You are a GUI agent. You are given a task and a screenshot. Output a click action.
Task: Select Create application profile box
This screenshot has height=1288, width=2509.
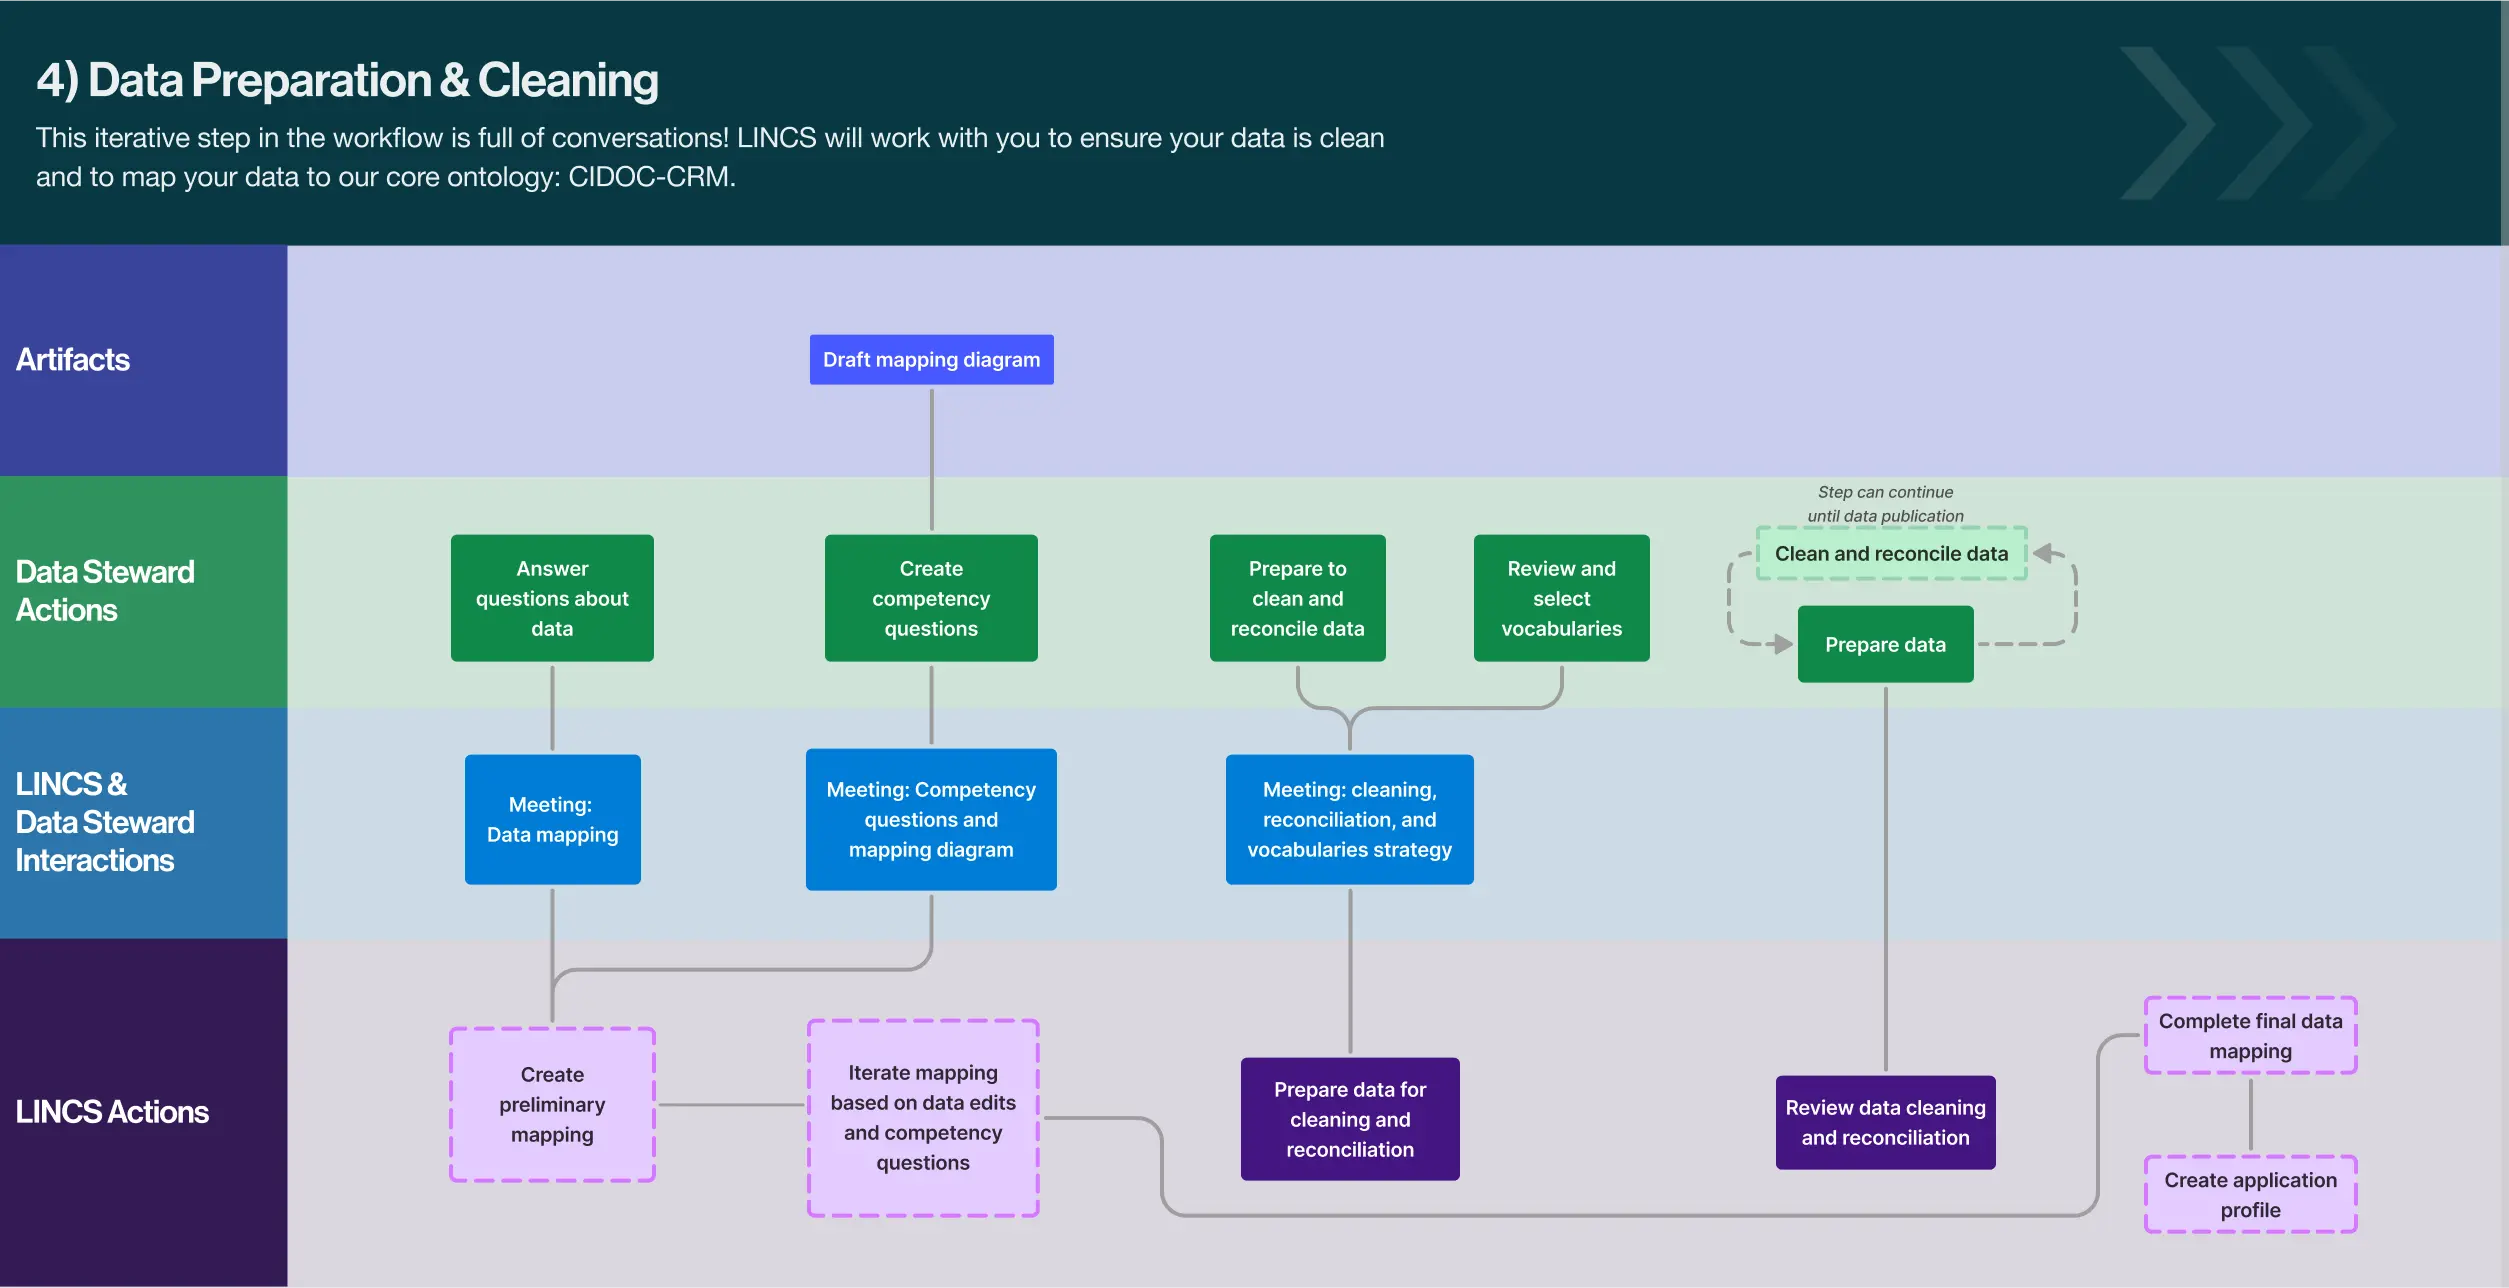pyautogui.click(x=2249, y=1194)
